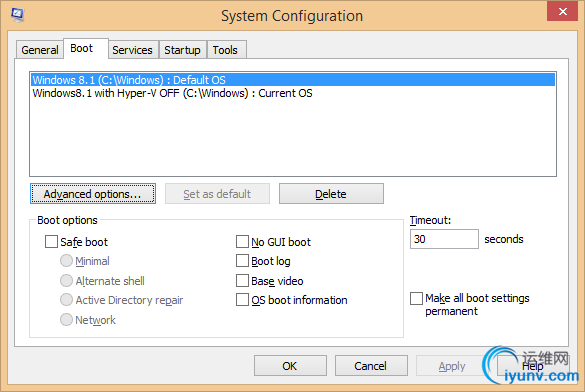Select the Windows 8.1 Default OS entry
The height and width of the screenshot is (392, 585).
pyautogui.click(x=293, y=80)
